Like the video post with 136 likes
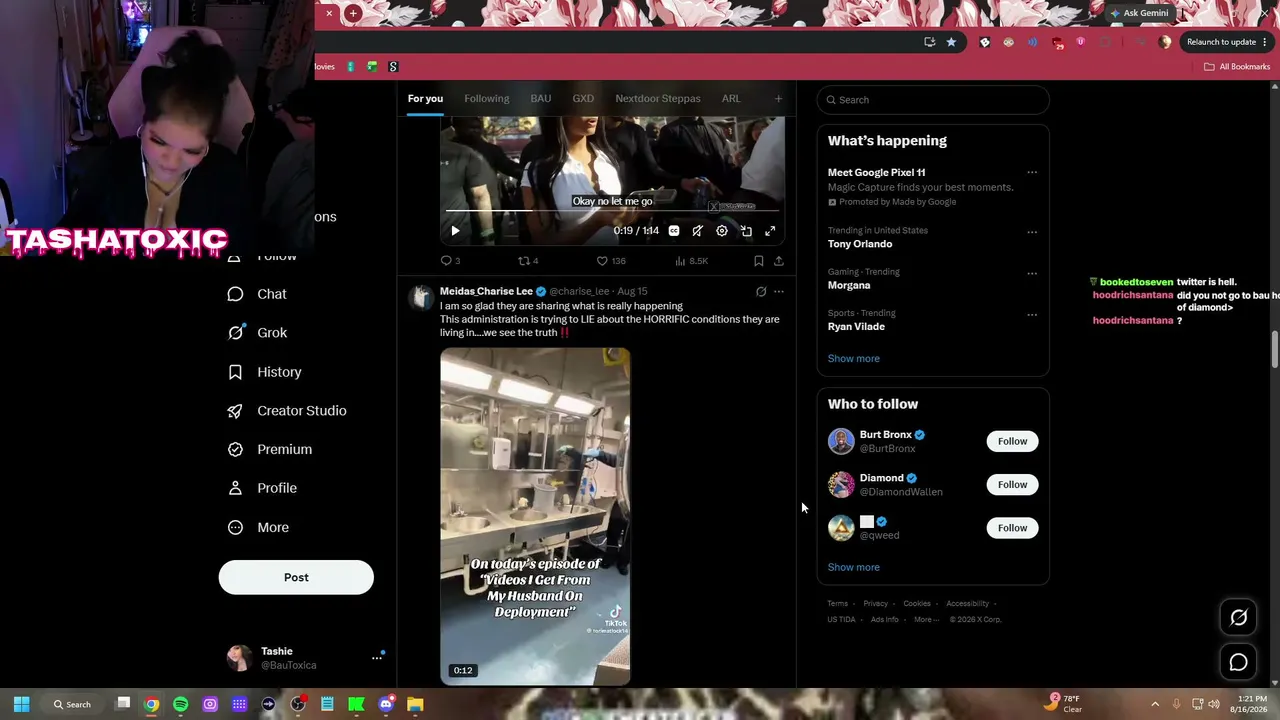This screenshot has height=720, width=1280. [x=611, y=261]
